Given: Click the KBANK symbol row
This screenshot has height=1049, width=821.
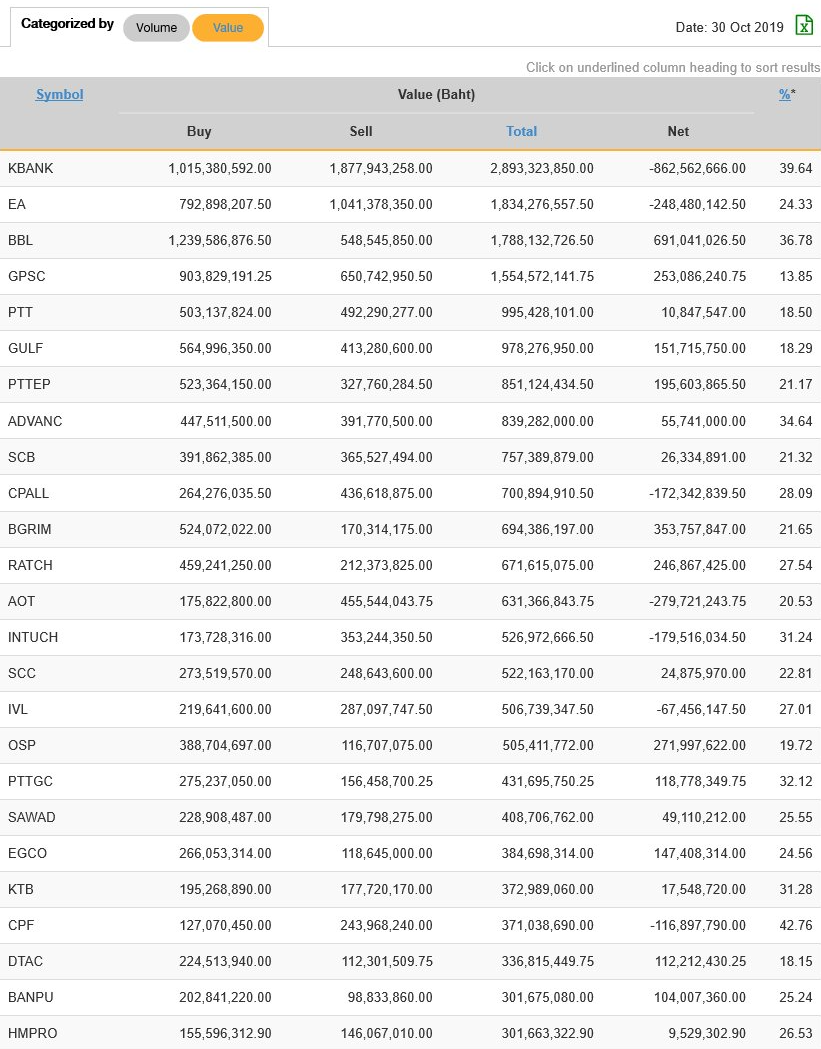Looking at the screenshot, I should [30, 169].
